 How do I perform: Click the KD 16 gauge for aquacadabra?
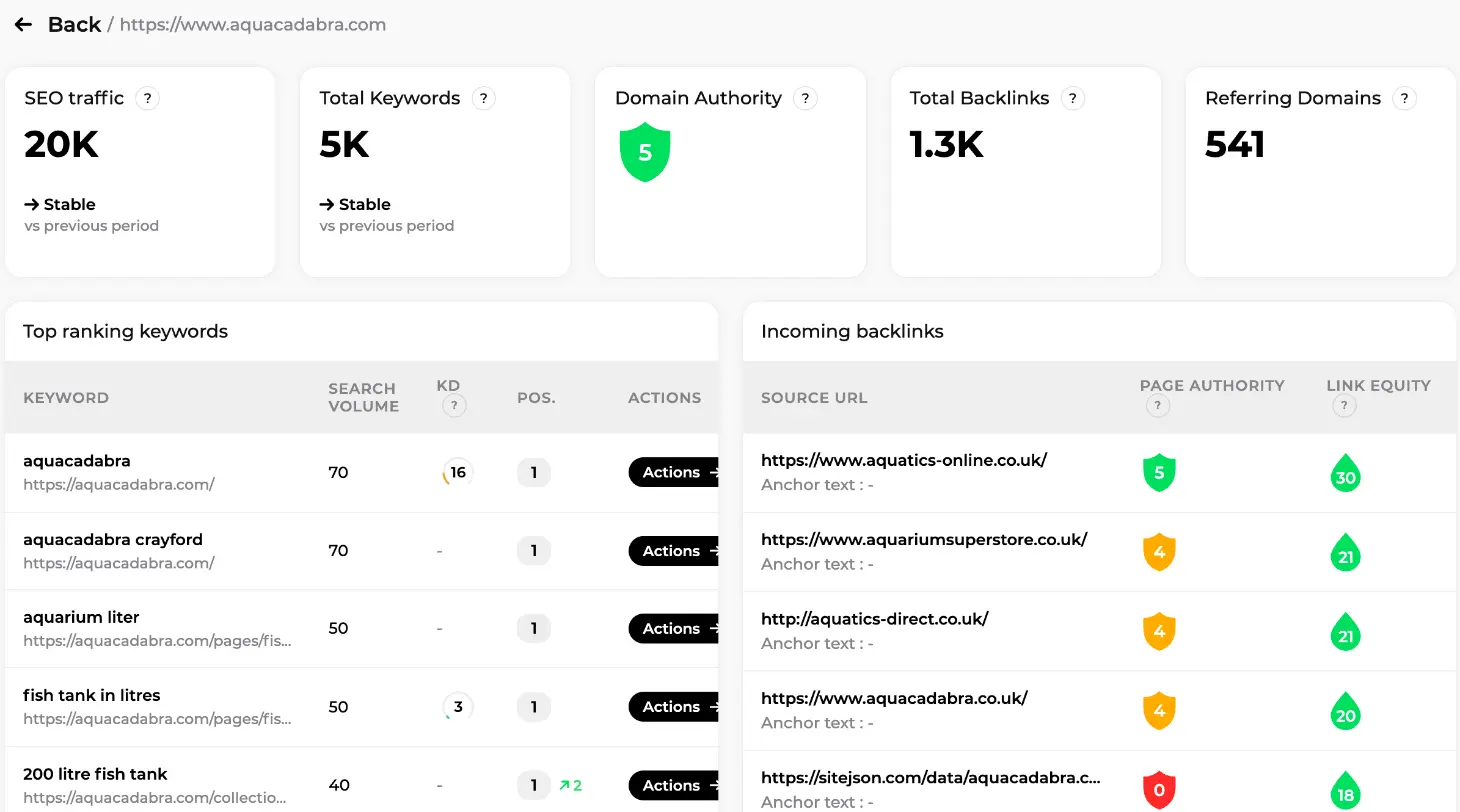457,472
